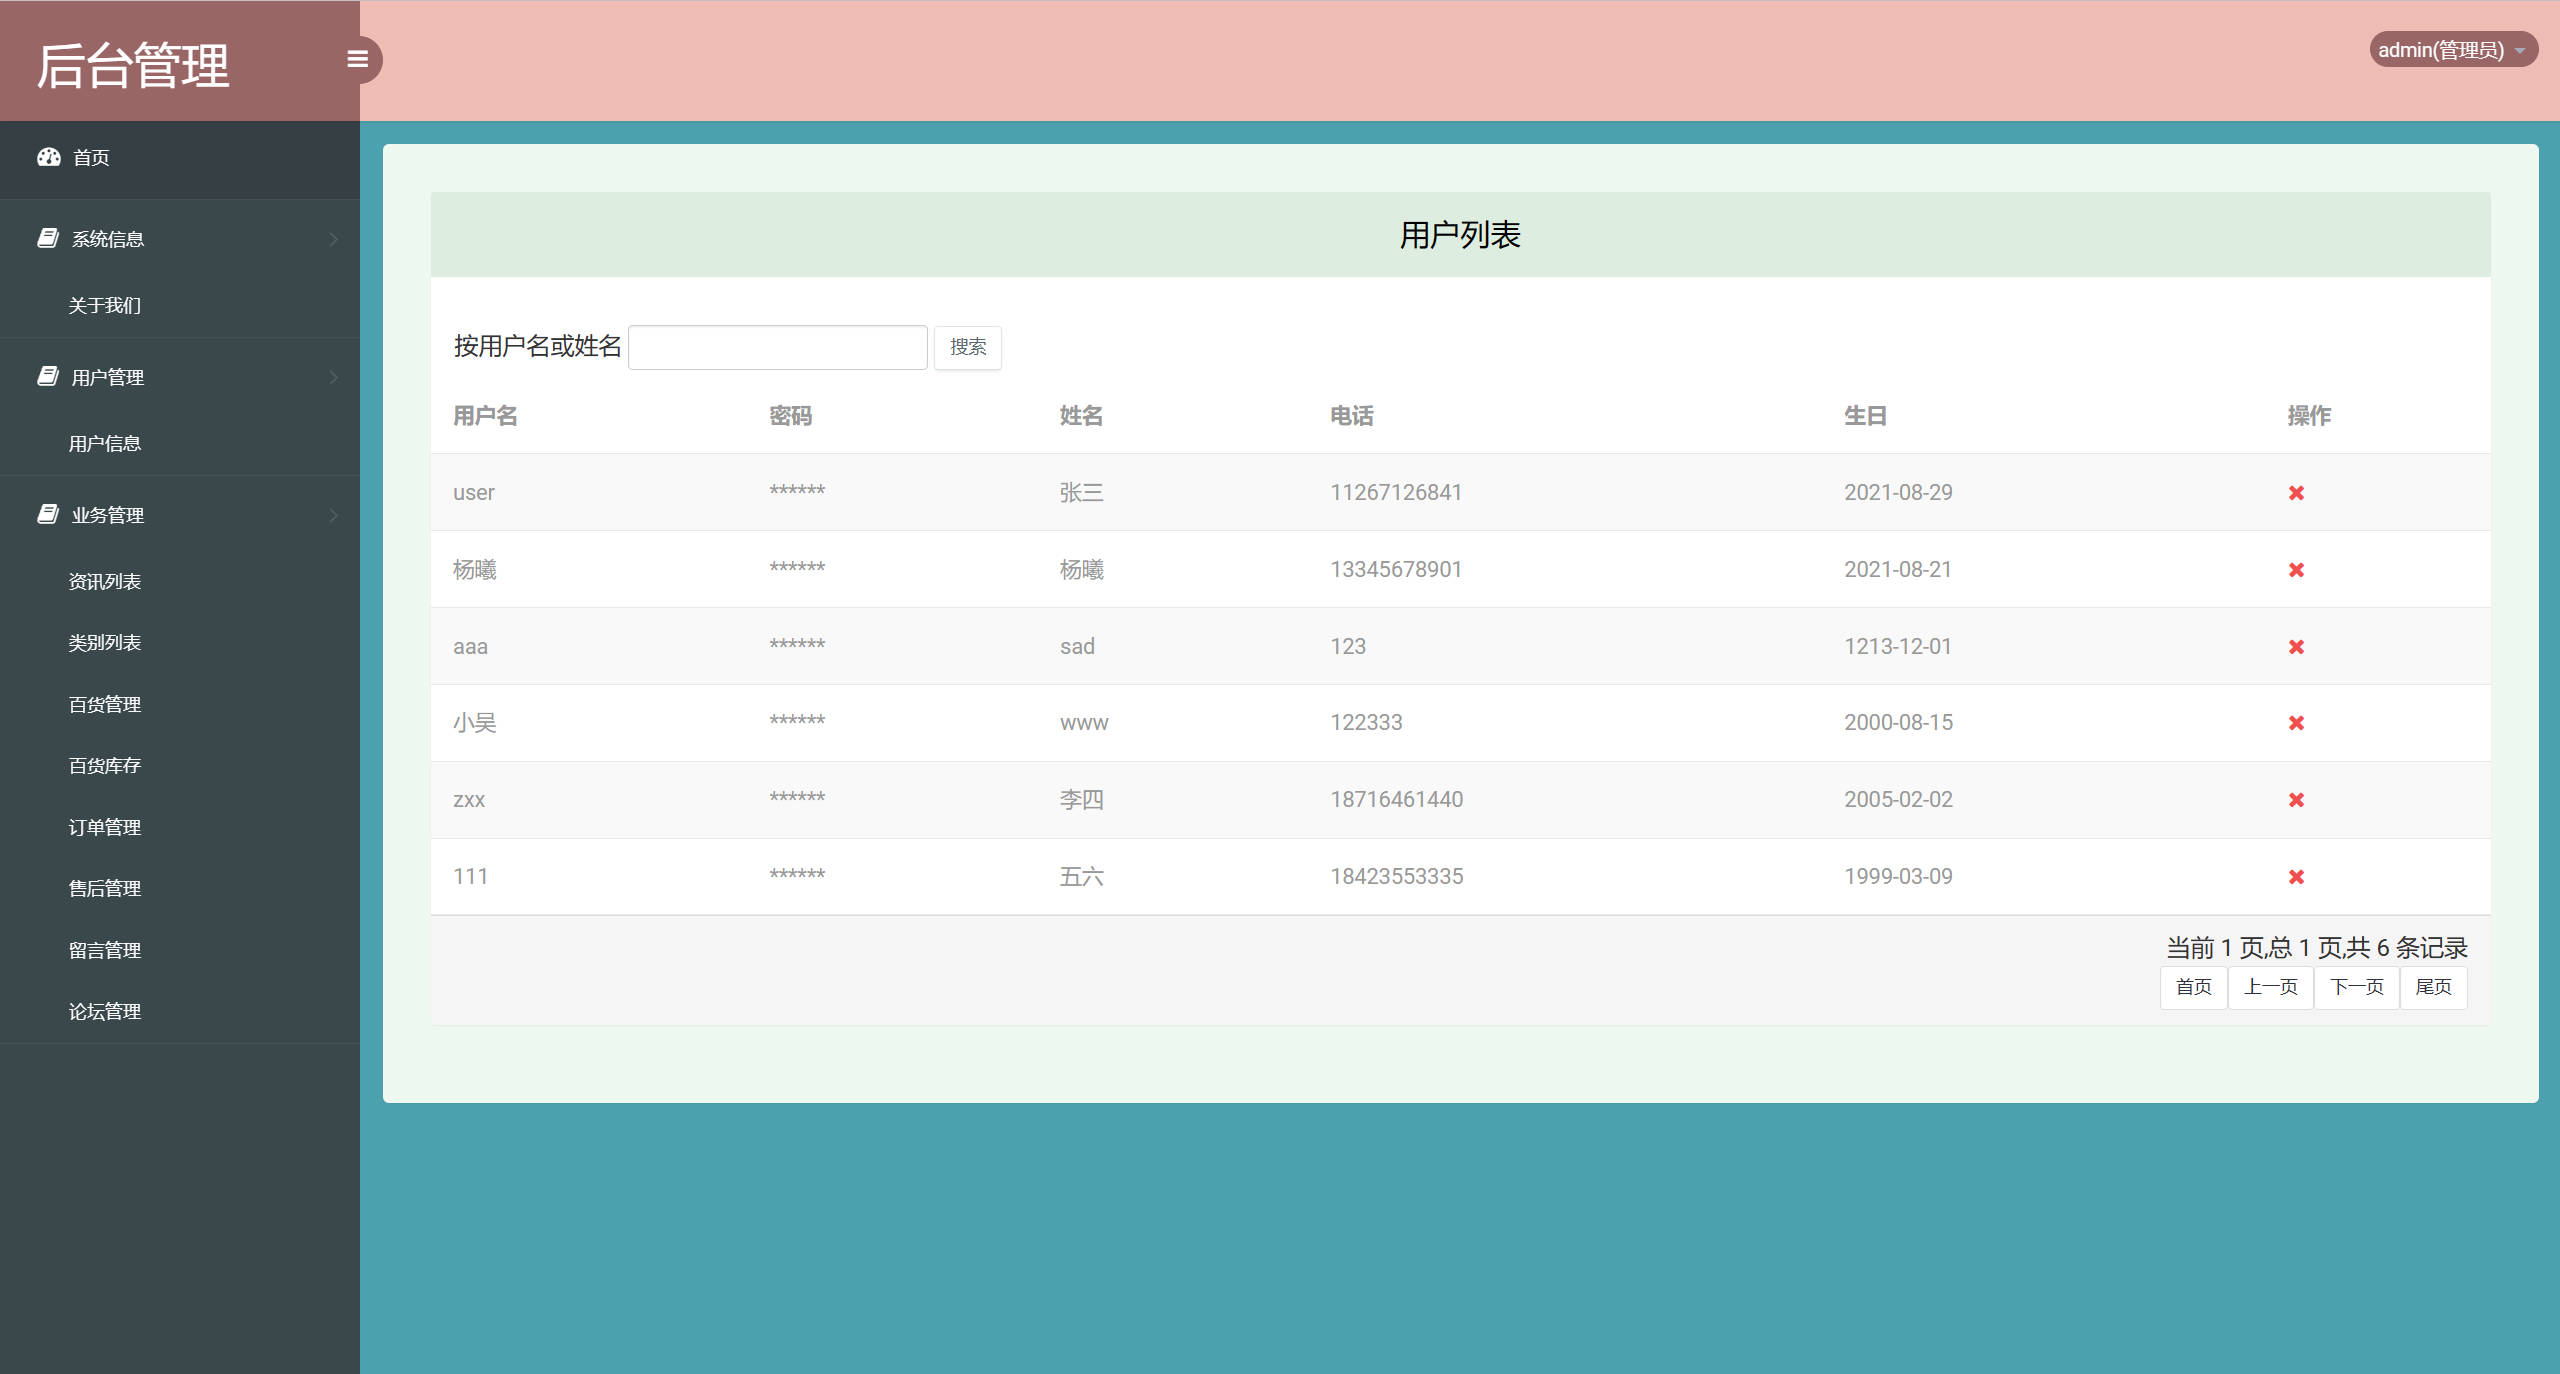Select 论坛管理 from the sidebar
2560x1374 pixels.
[x=104, y=1011]
